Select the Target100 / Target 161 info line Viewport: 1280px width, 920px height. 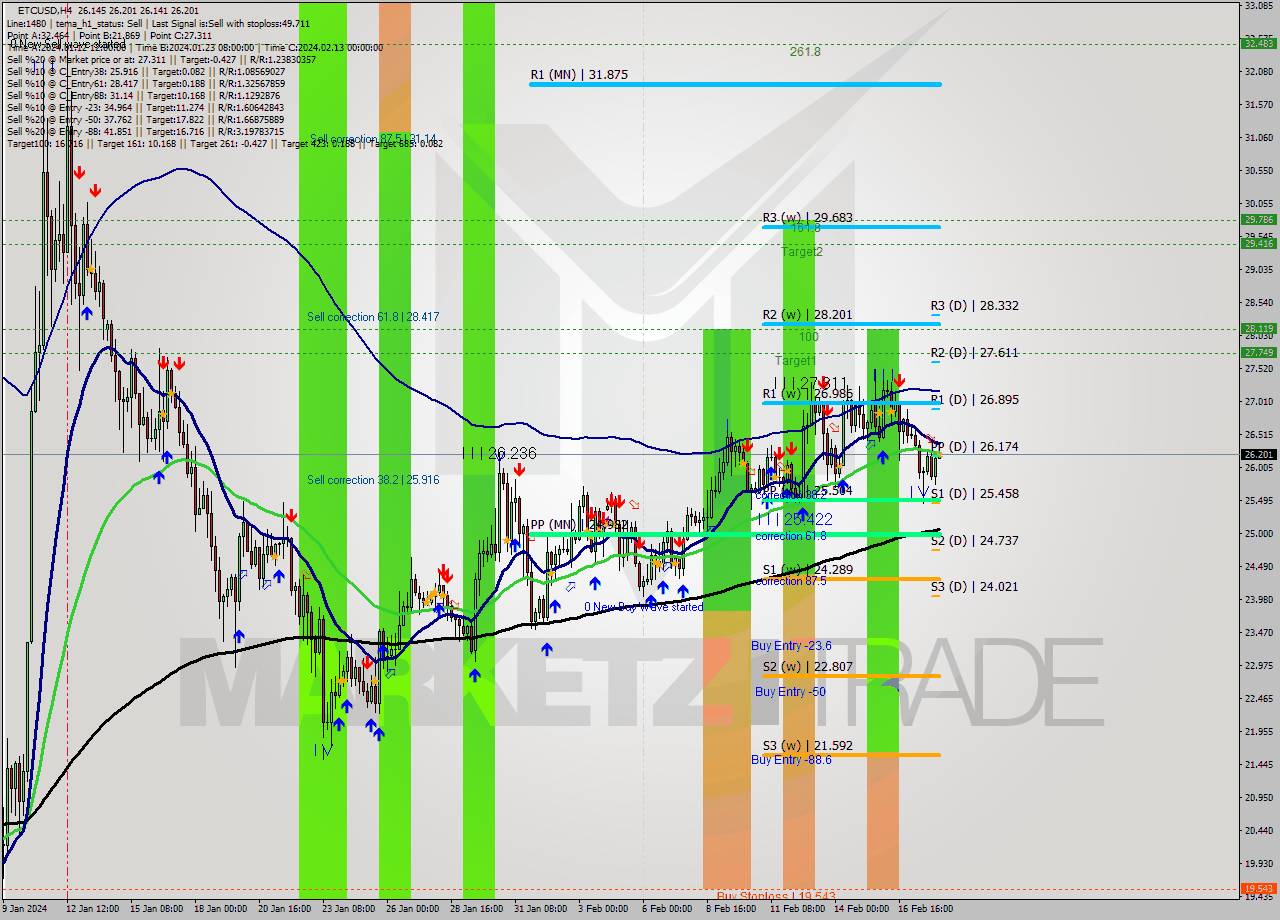coord(225,143)
